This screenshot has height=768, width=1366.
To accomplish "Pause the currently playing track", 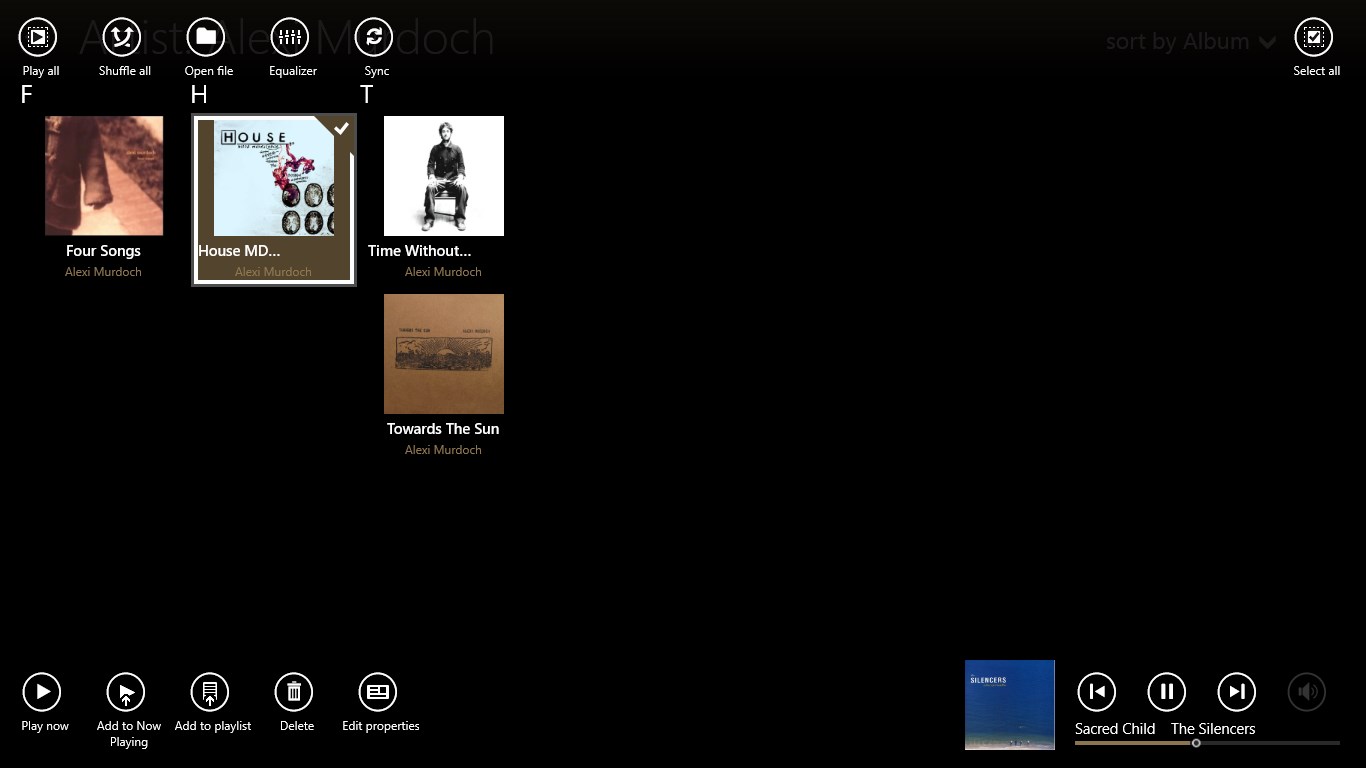I will [1166, 691].
